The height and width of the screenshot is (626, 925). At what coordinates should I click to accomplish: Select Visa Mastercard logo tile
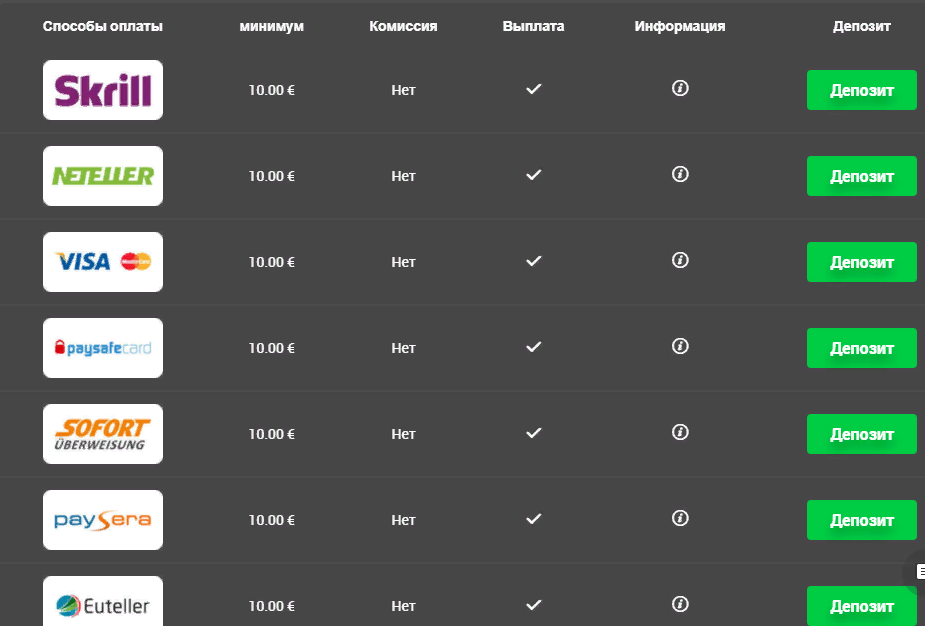coord(103,262)
